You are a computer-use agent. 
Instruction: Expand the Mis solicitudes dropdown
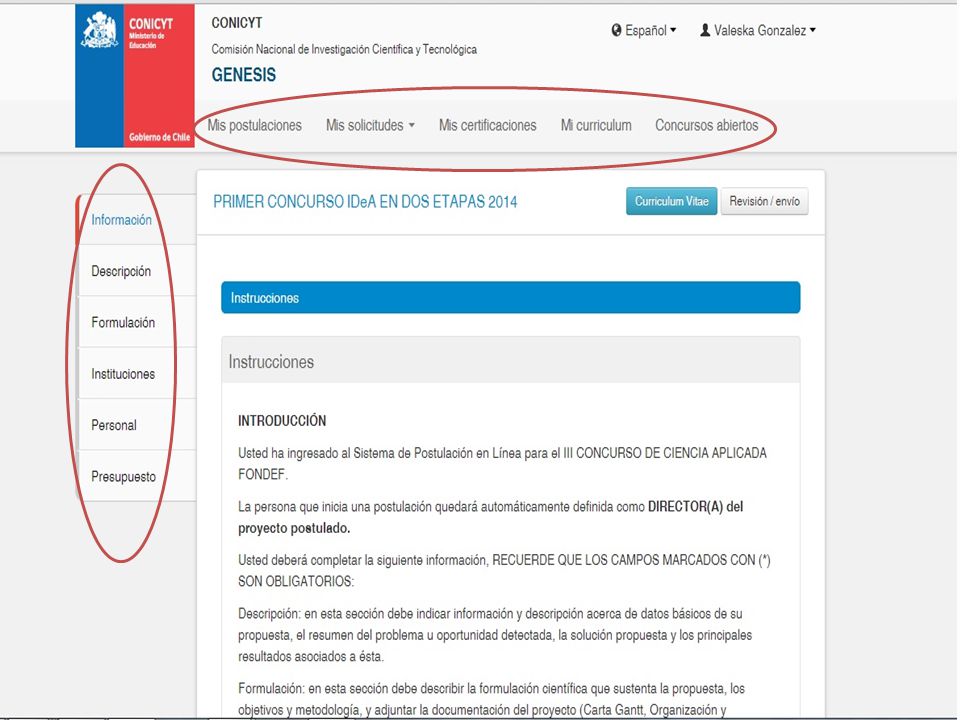pyautogui.click(x=370, y=126)
